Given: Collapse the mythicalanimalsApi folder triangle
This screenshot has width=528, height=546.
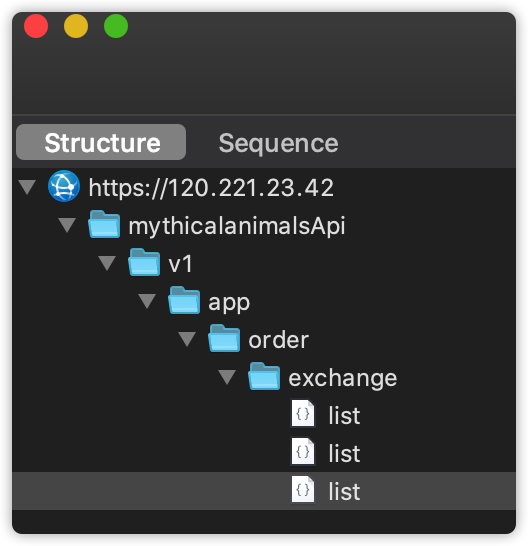Looking at the screenshot, I should click(x=67, y=225).
